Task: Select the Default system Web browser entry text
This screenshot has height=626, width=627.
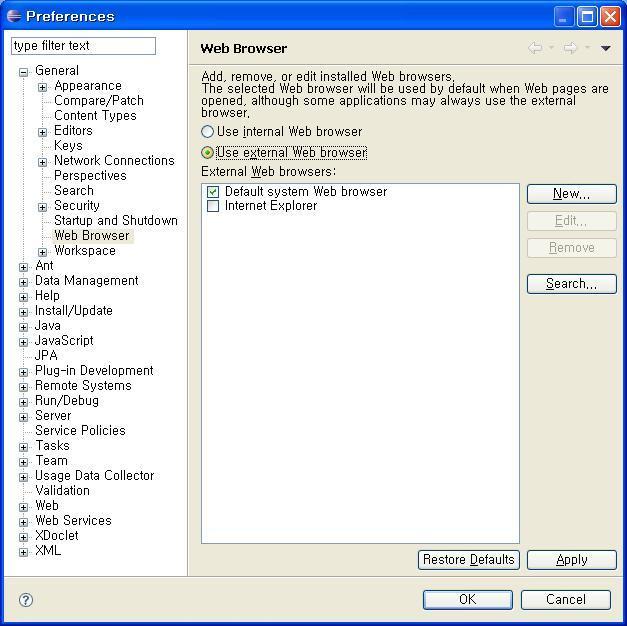Action: pyautogui.click(x=306, y=192)
